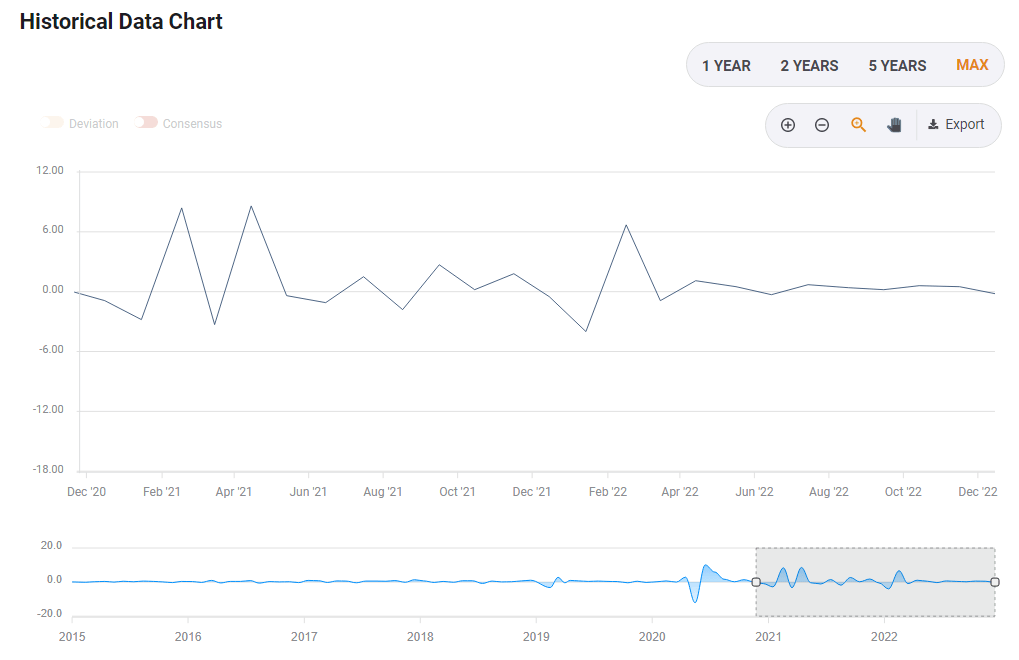
Task: Click the peak data point near Apr '21
Action: tap(251, 206)
